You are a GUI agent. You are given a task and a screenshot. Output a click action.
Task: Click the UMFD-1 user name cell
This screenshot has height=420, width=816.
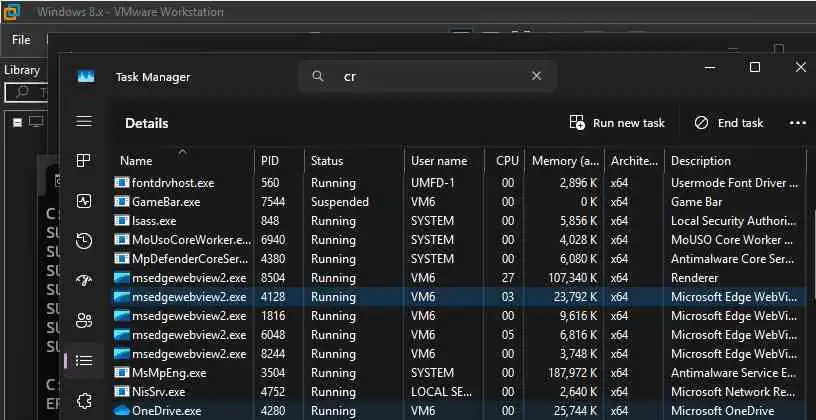pyautogui.click(x=432, y=183)
